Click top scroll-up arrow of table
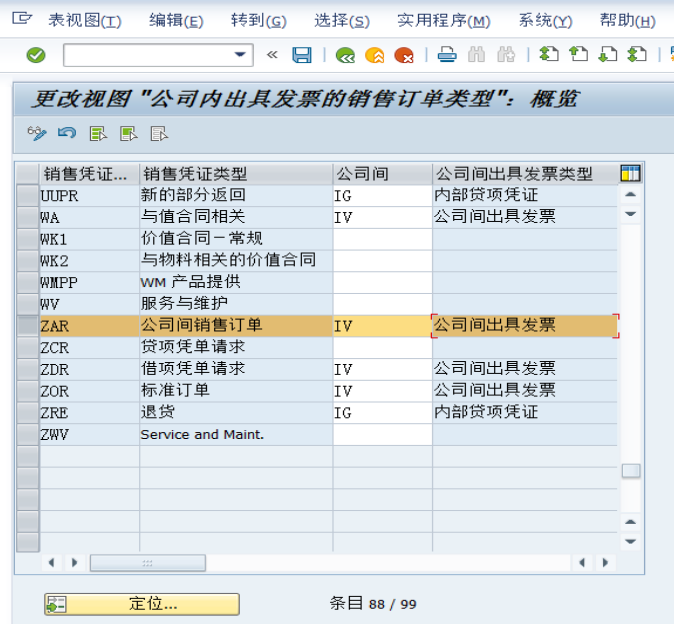674x624 pixels. pos(631,195)
